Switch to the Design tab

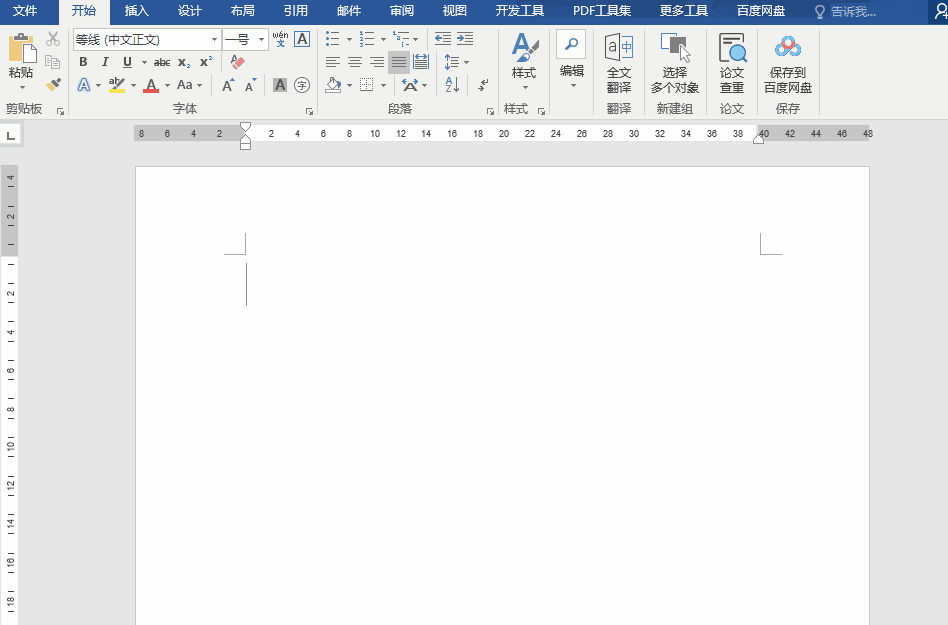click(189, 11)
